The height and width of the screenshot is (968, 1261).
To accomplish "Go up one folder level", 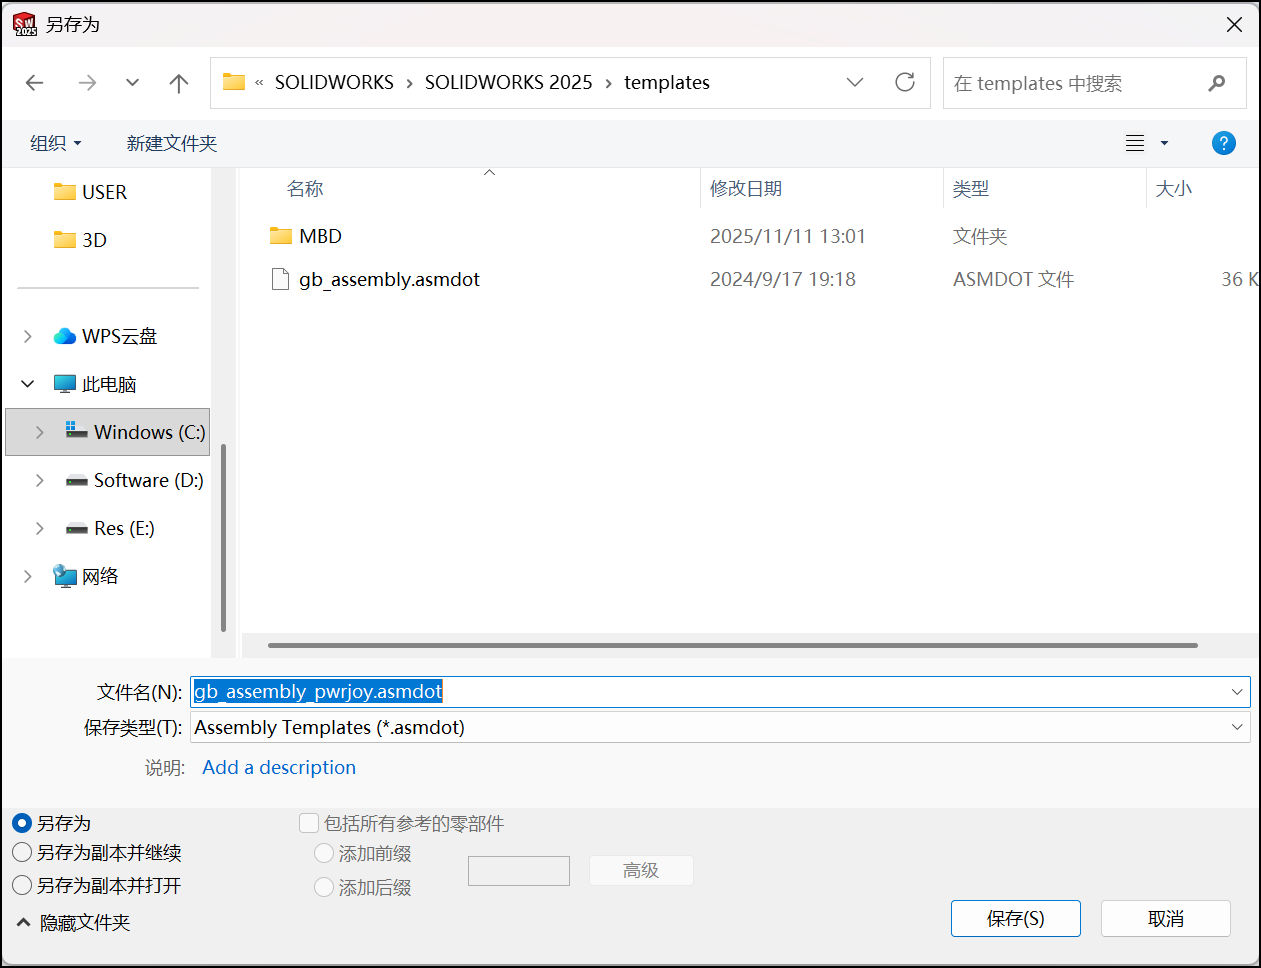I will tap(179, 83).
